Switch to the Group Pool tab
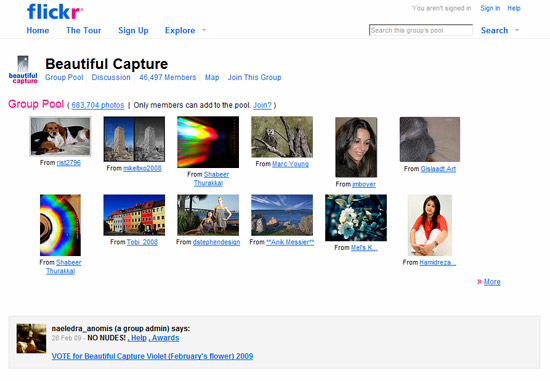550x381 pixels. coord(64,77)
